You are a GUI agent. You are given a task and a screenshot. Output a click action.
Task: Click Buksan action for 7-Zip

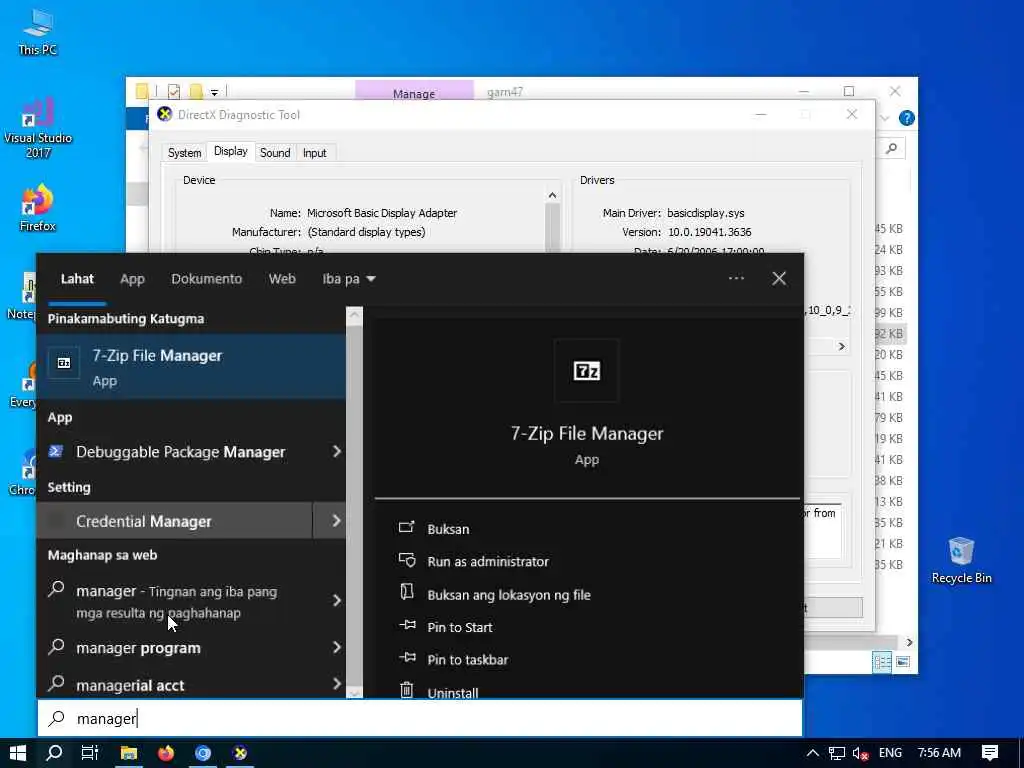(x=448, y=529)
